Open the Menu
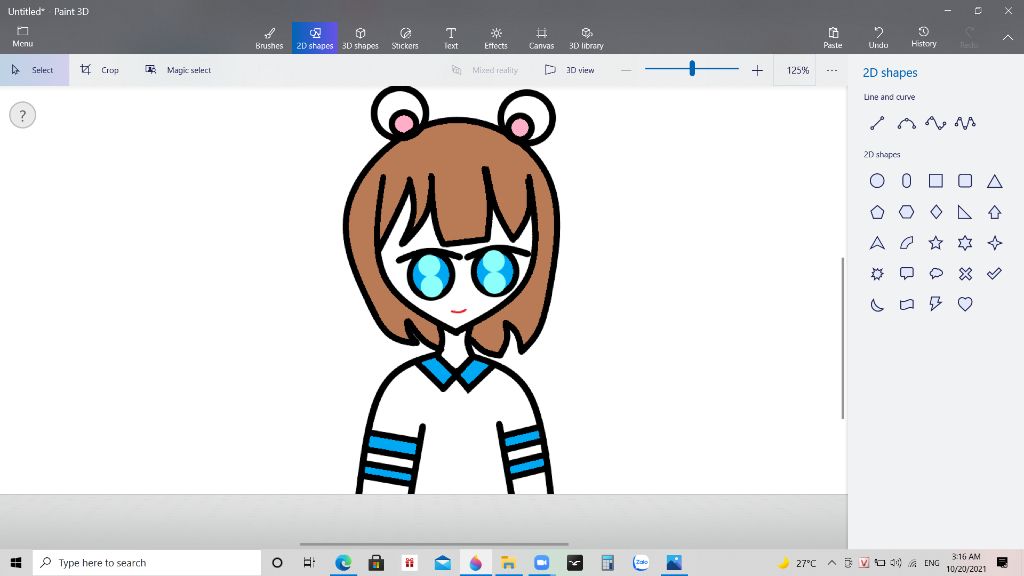 point(22,37)
